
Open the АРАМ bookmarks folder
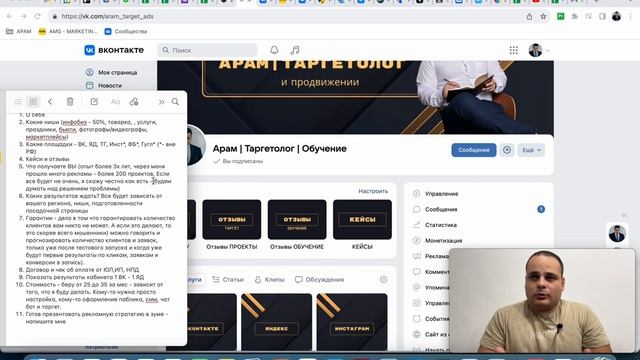pos(19,31)
